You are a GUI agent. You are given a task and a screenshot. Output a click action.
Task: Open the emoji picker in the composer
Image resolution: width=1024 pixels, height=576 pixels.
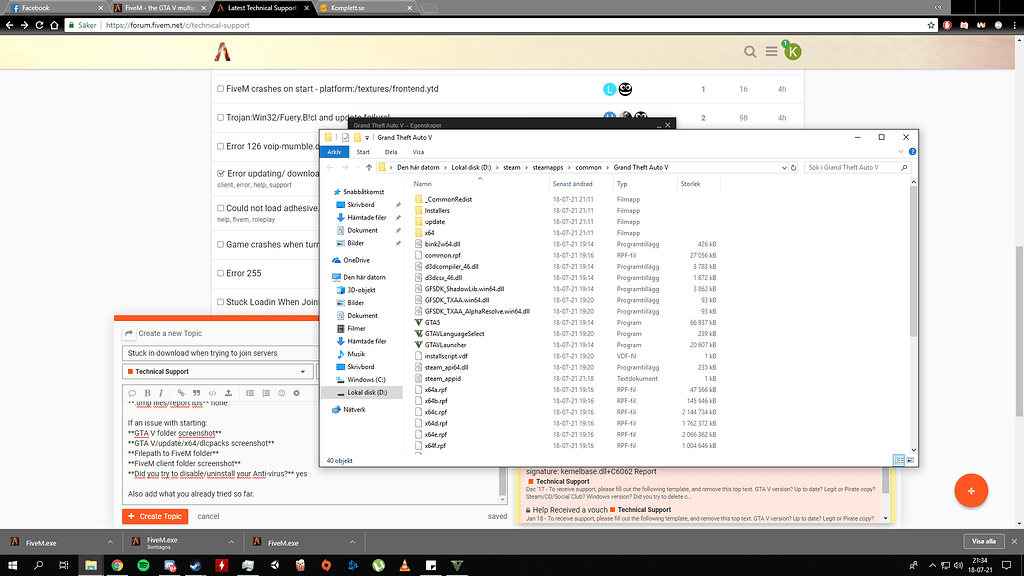point(281,393)
